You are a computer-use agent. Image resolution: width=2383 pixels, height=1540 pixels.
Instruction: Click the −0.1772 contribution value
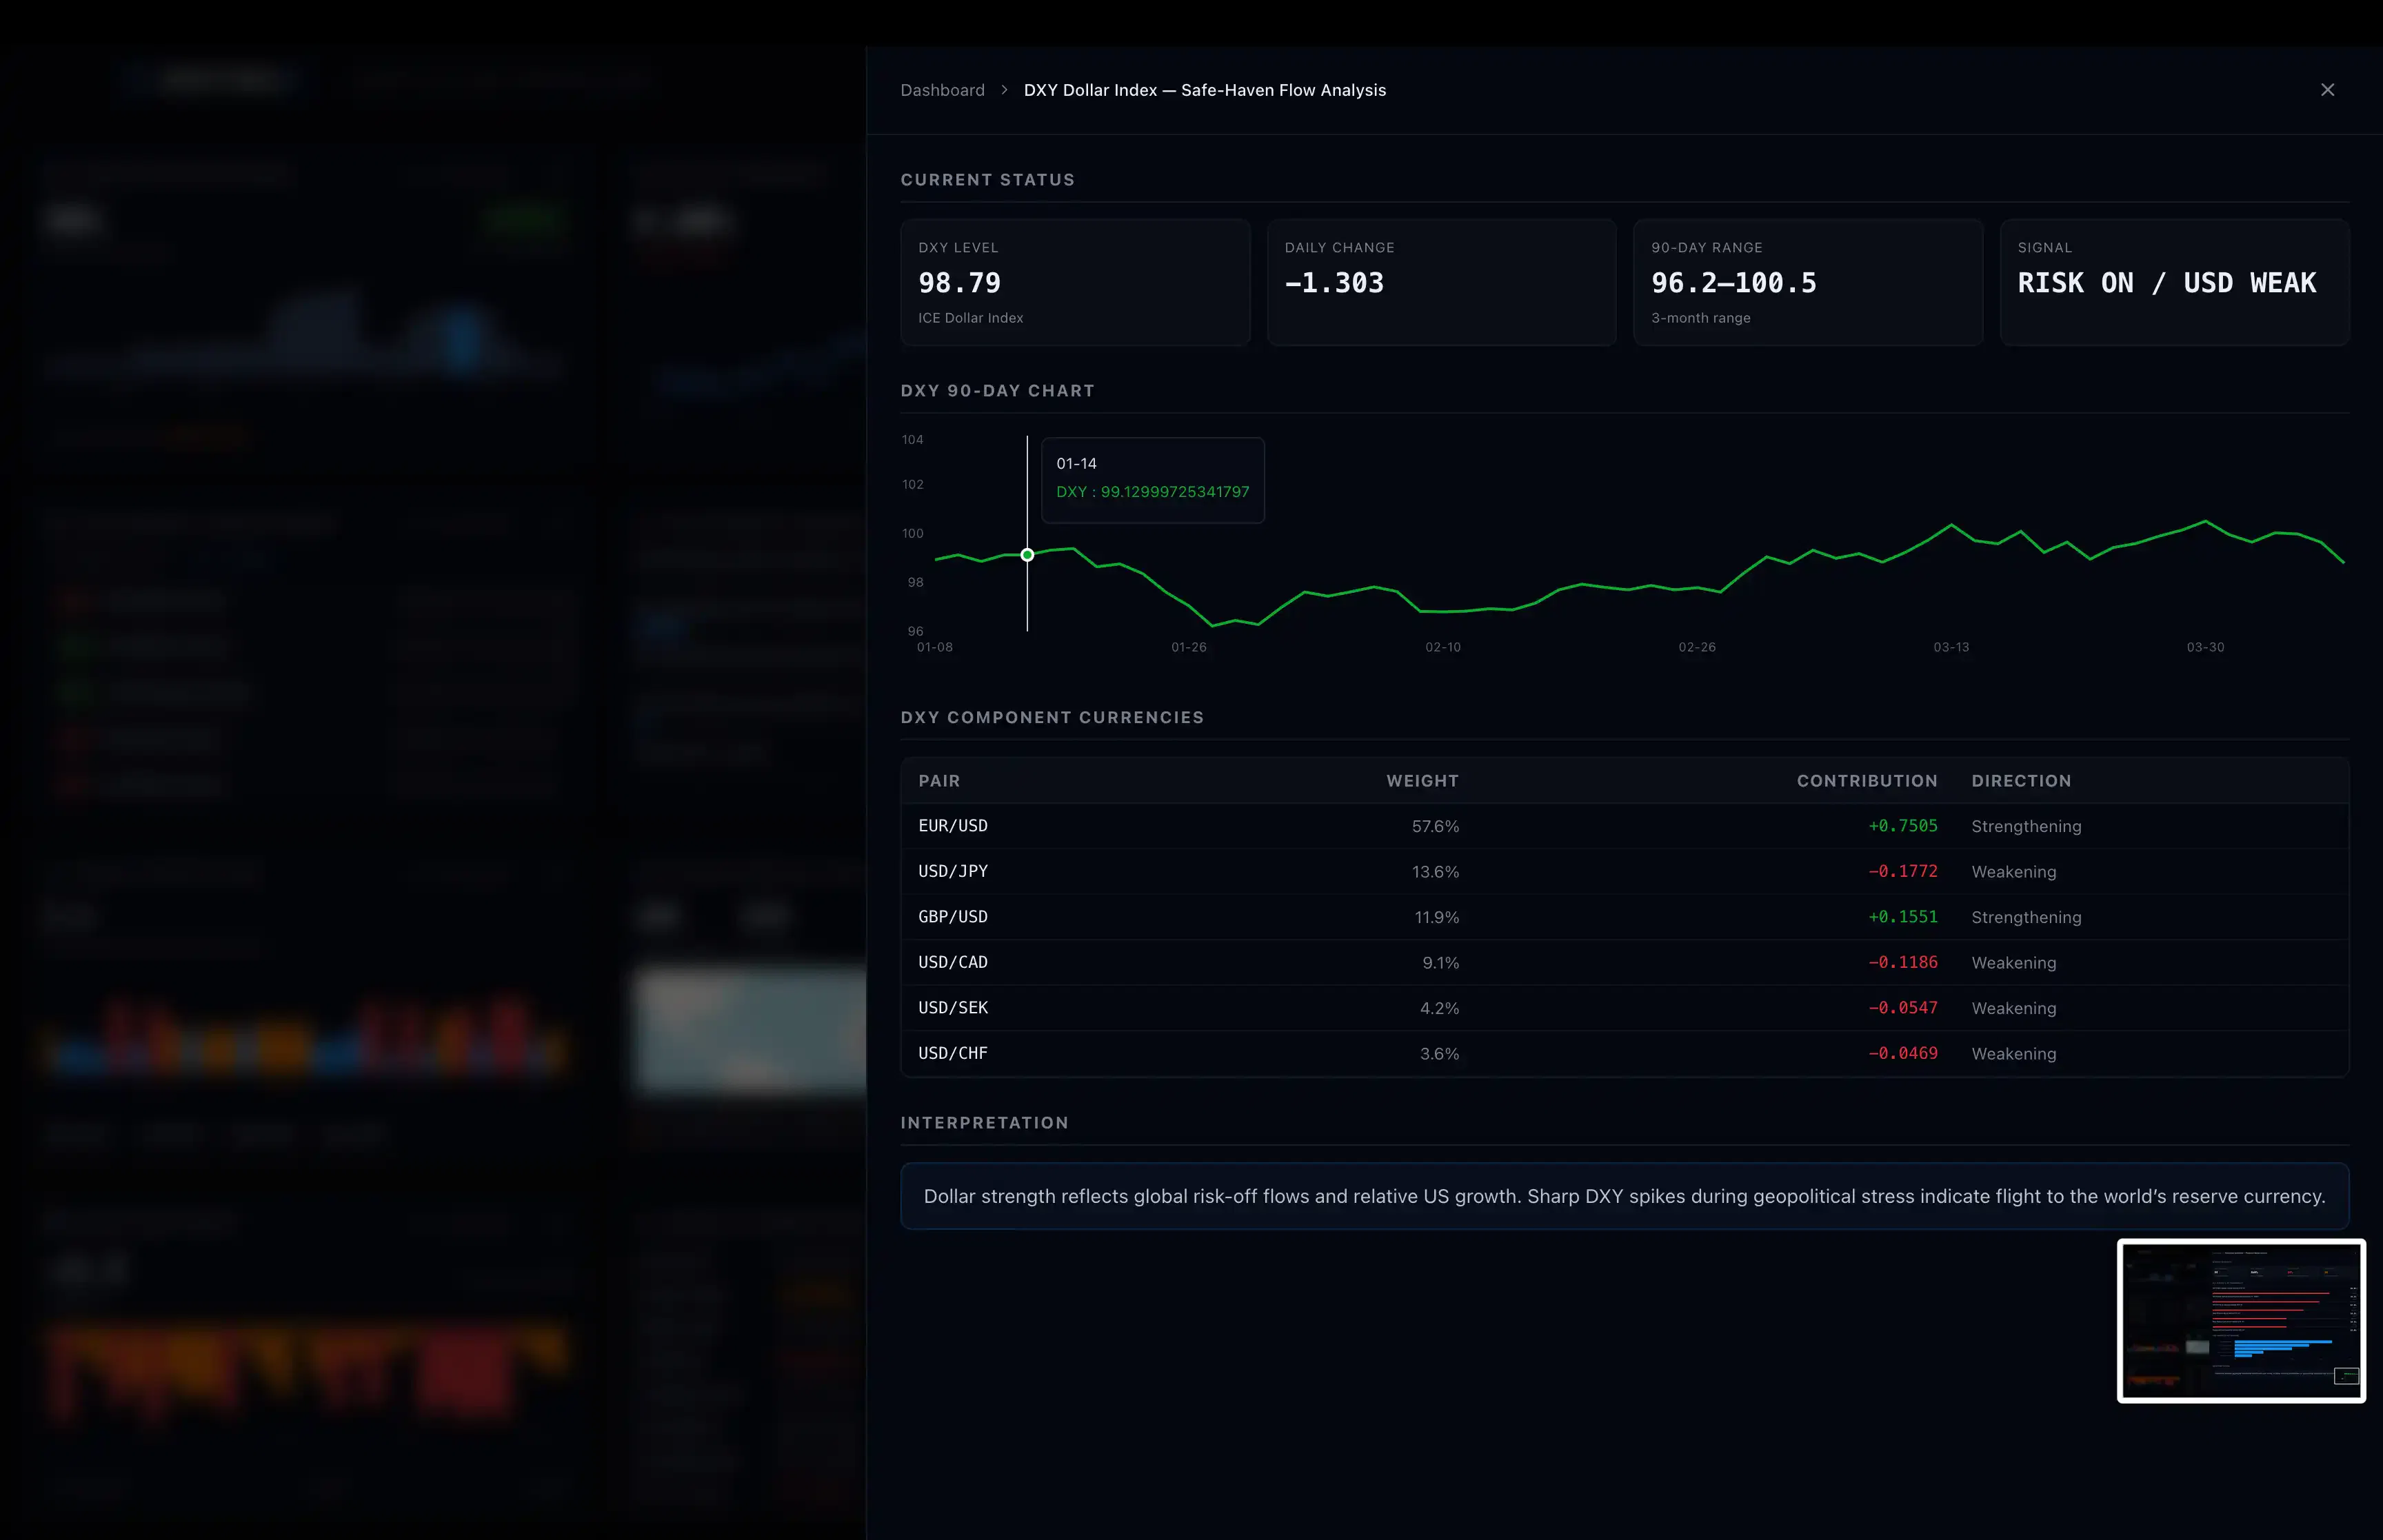pos(1902,872)
